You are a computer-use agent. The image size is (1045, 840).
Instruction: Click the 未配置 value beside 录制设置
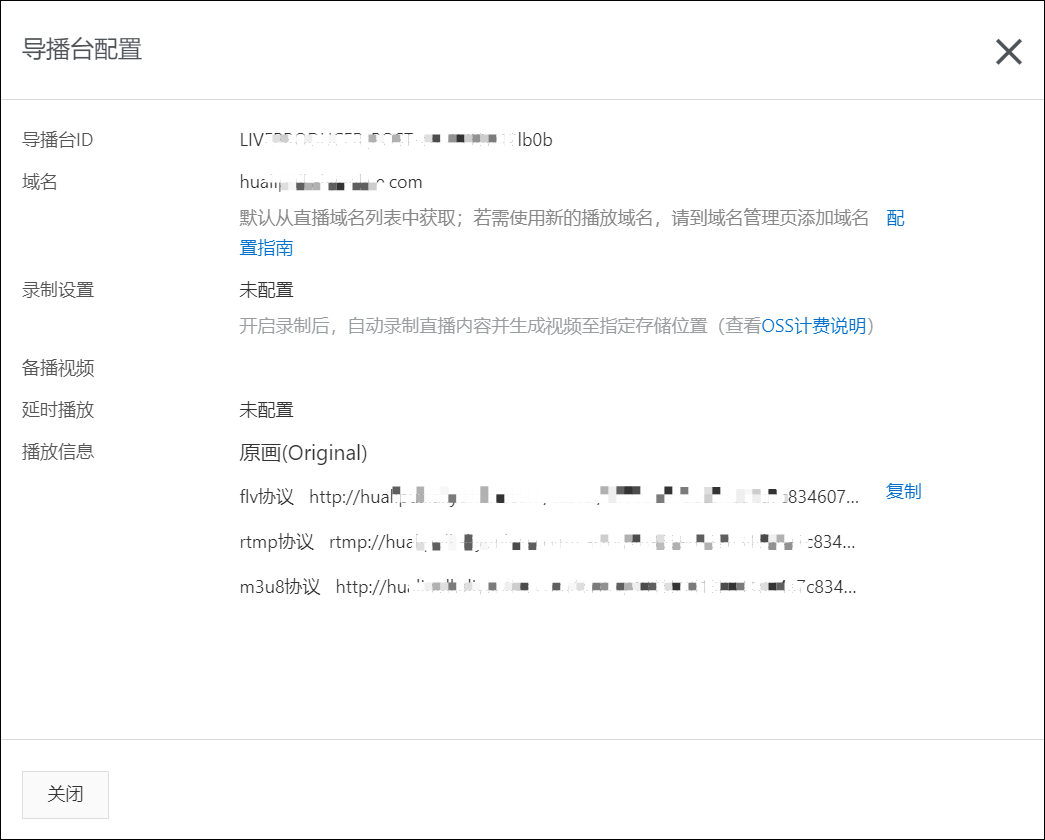tap(266, 290)
